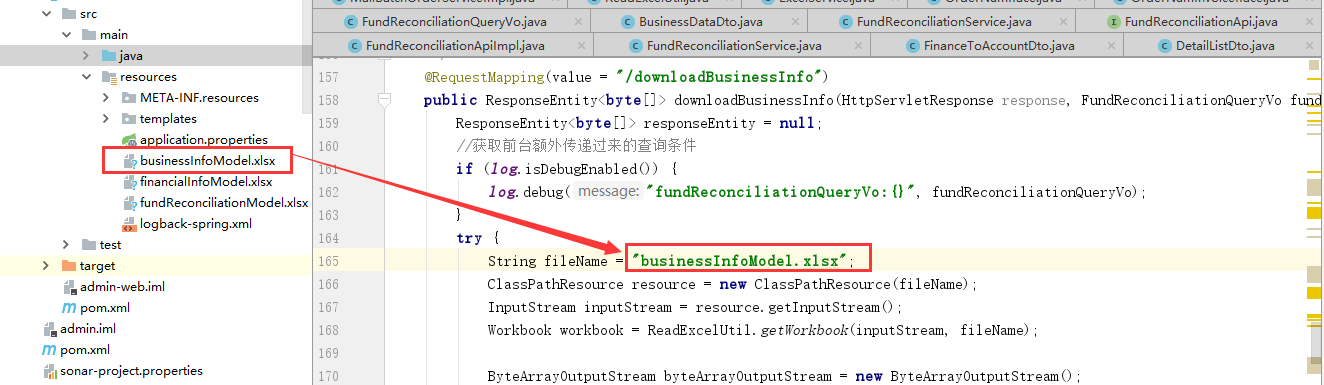This screenshot has width=1324, height=385.
Task: Open application.properties in the project tree
Action: [x=204, y=140]
